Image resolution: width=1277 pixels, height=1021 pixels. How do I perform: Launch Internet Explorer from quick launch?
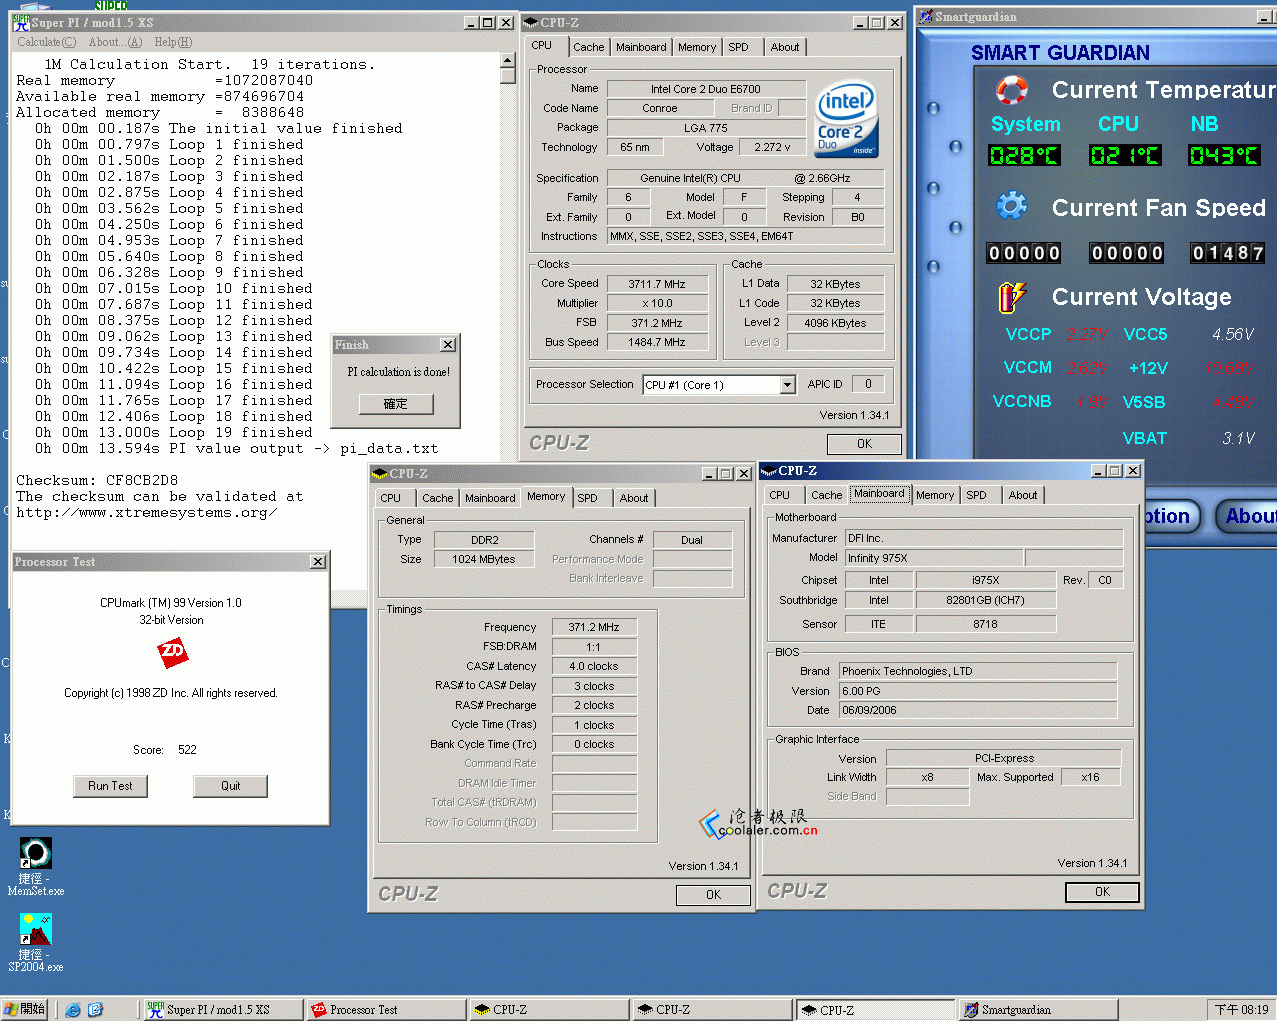click(73, 1010)
